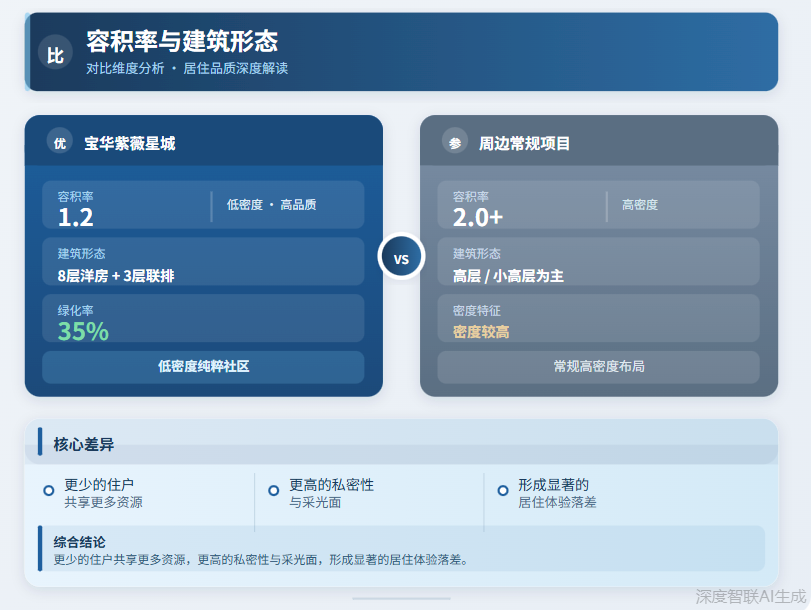
Task: Click bullet circle next to 更少的住户
Action: pos(49,490)
